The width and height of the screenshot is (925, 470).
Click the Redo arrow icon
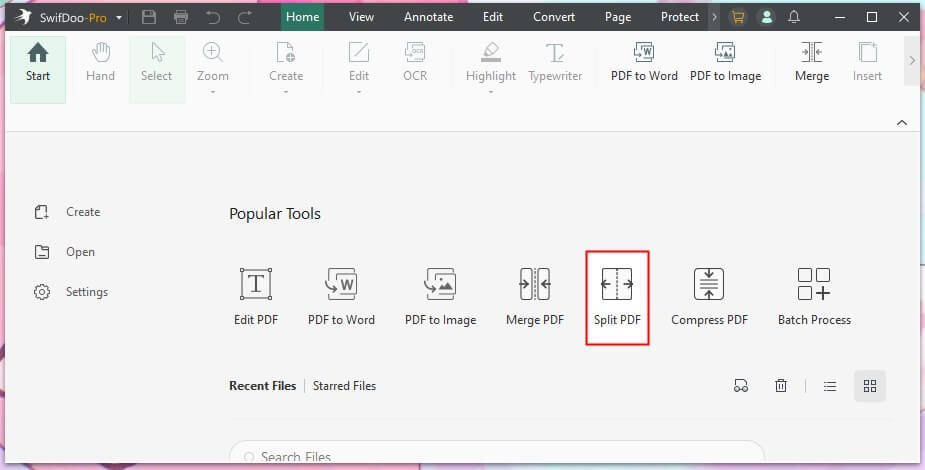(245, 18)
